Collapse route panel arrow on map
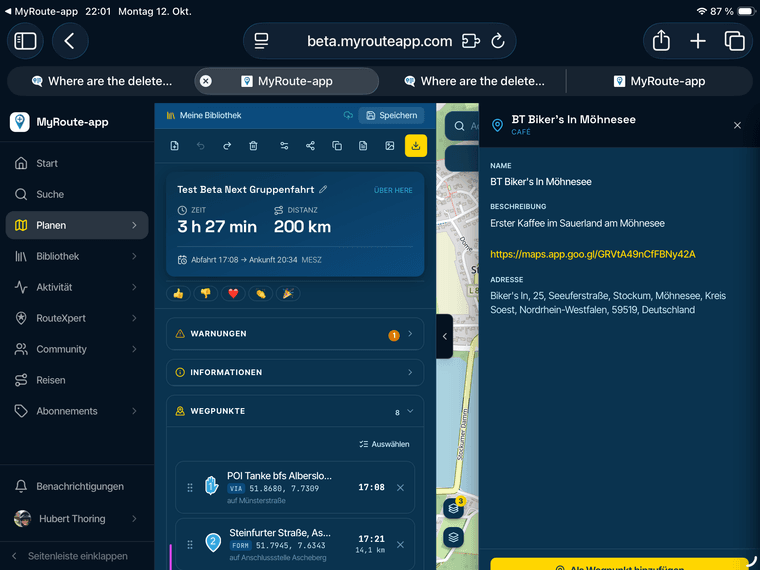Image resolution: width=760 pixels, height=570 pixels. click(444, 336)
